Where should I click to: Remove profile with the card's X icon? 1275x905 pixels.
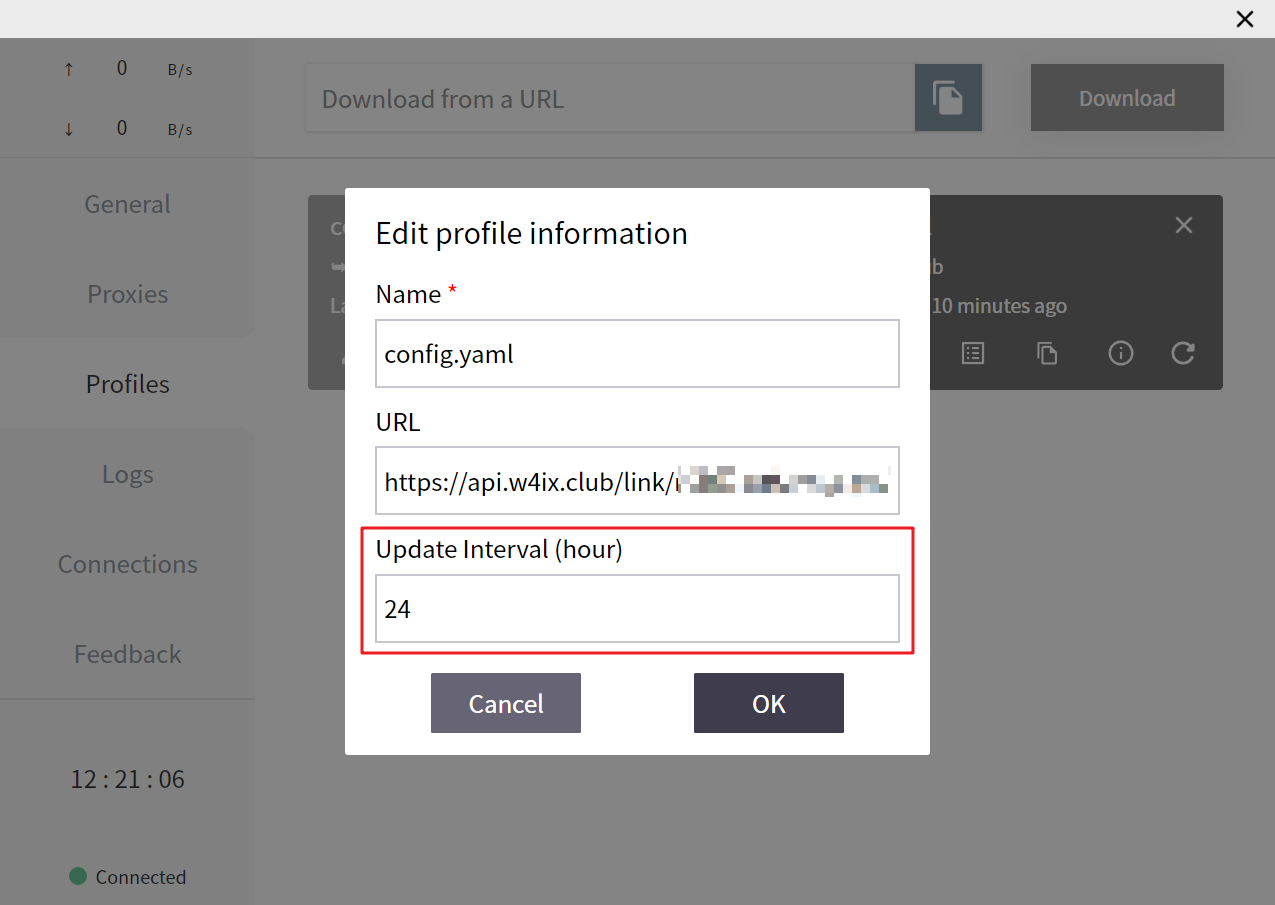click(x=1184, y=226)
